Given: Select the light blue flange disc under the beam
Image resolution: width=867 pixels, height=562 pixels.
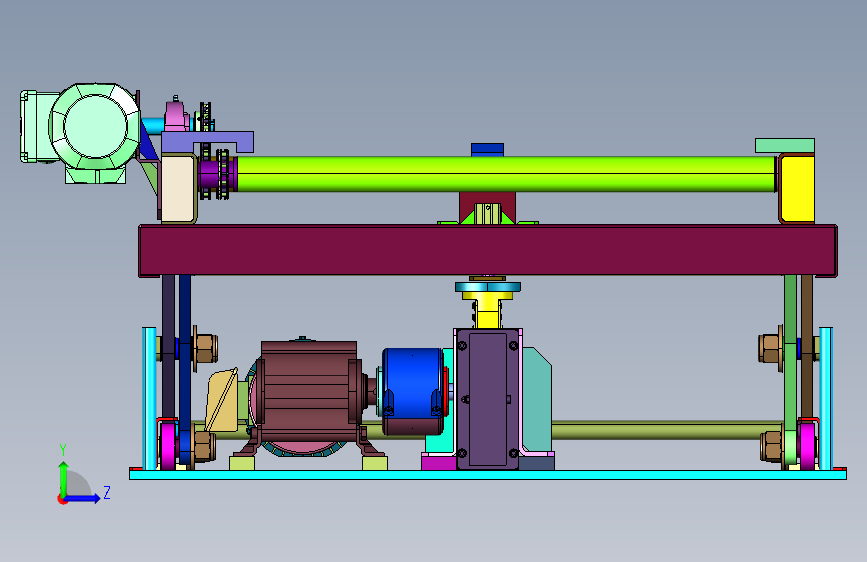Looking at the screenshot, I should click(x=488, y=287).
